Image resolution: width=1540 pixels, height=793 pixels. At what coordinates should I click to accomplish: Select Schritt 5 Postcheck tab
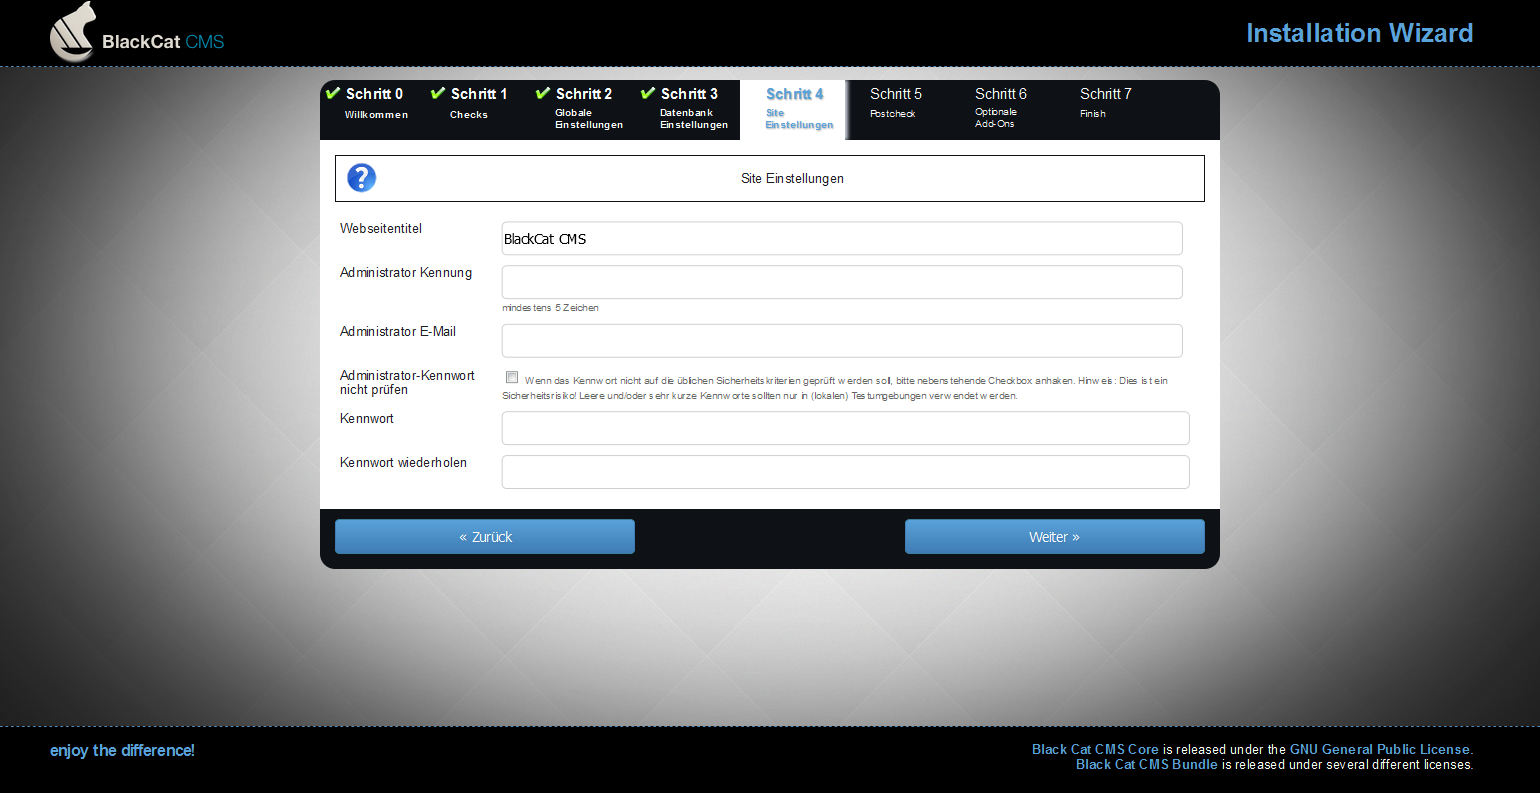point(897,110)
